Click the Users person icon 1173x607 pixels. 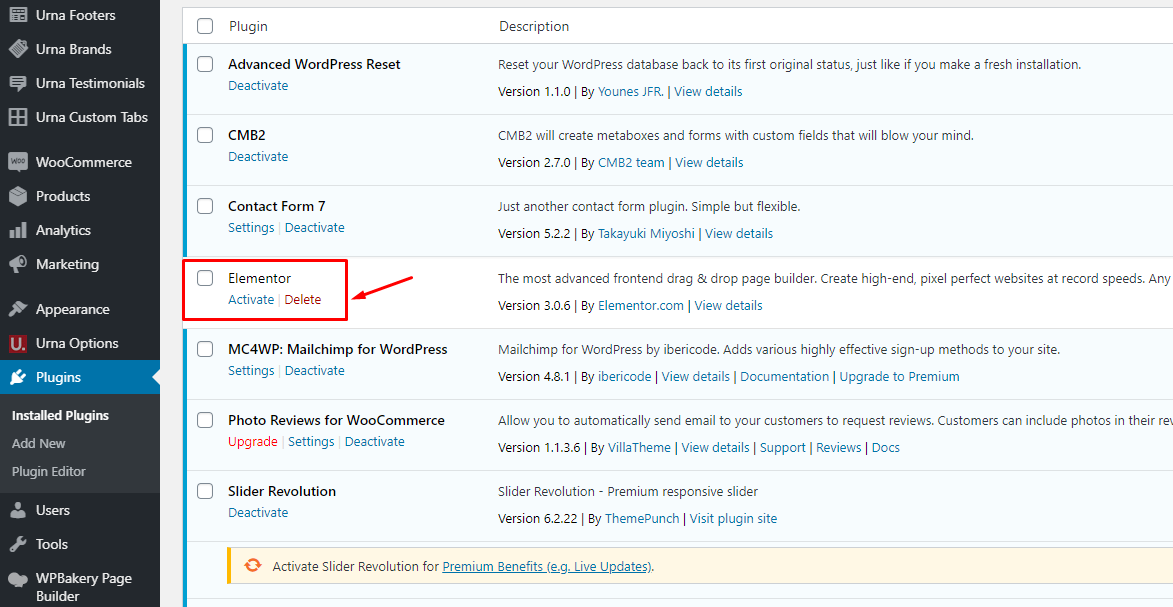(18, 510)
